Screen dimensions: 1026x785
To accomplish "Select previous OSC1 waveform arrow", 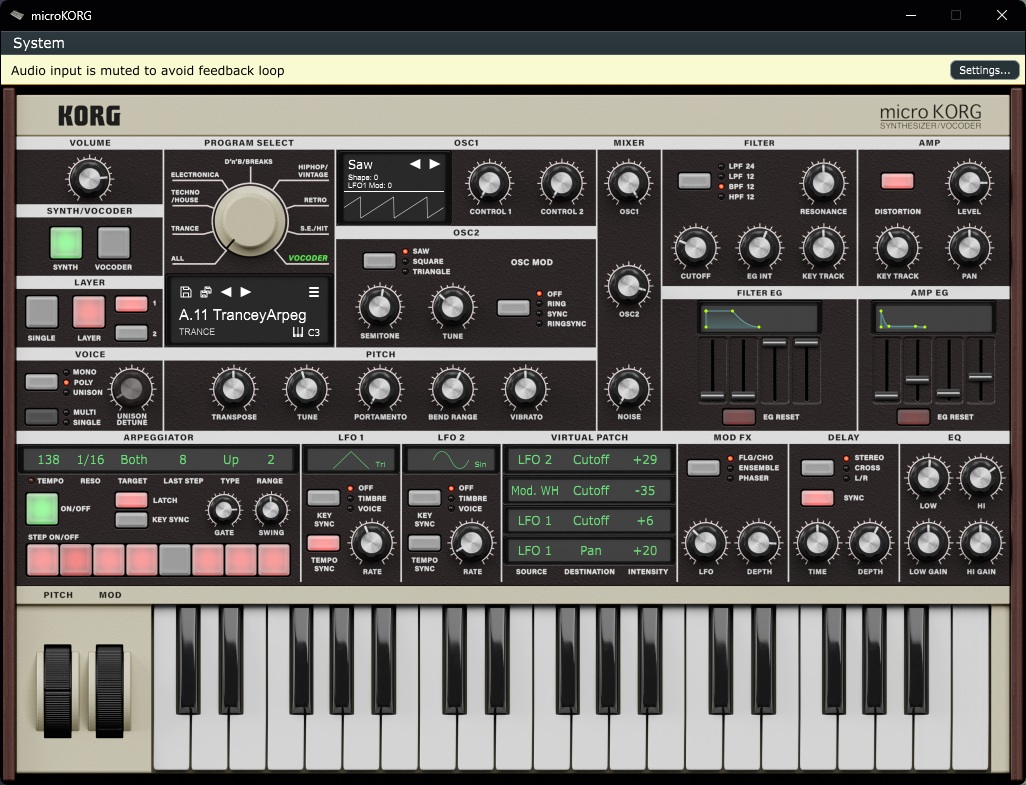I will (415, 164).
